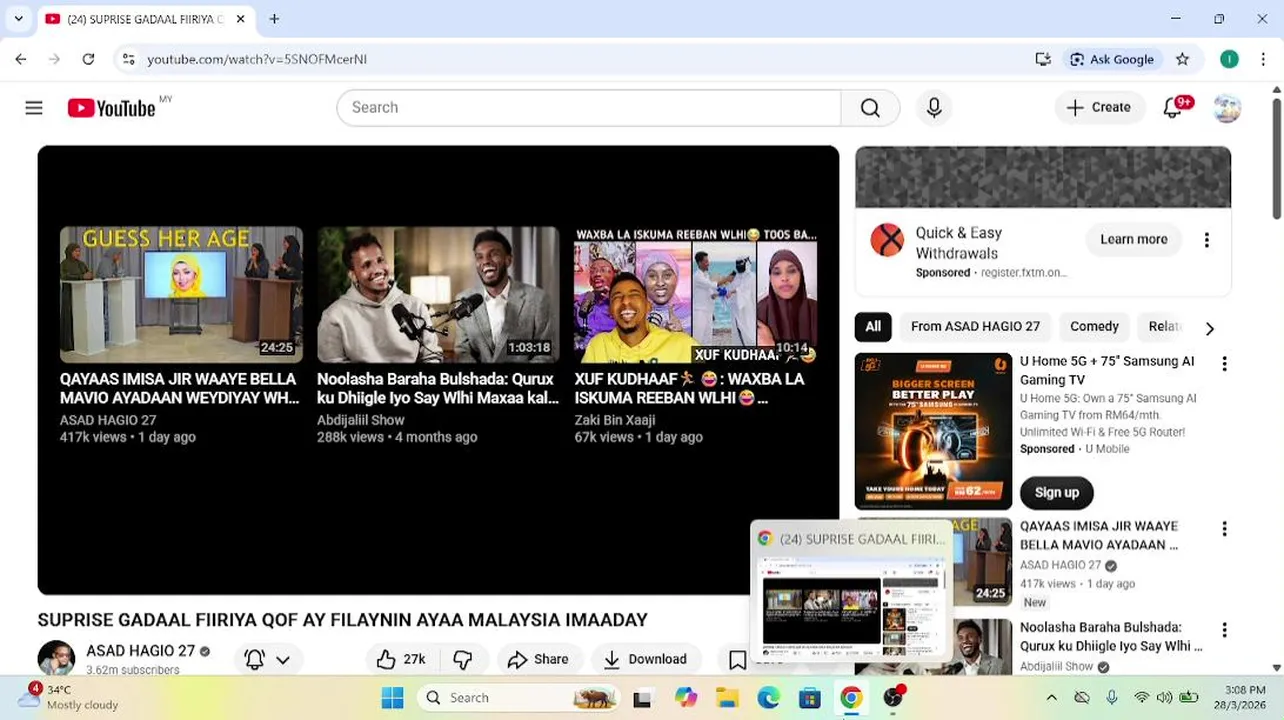Open the YouTube hamburger guide menu

[34, 108]
